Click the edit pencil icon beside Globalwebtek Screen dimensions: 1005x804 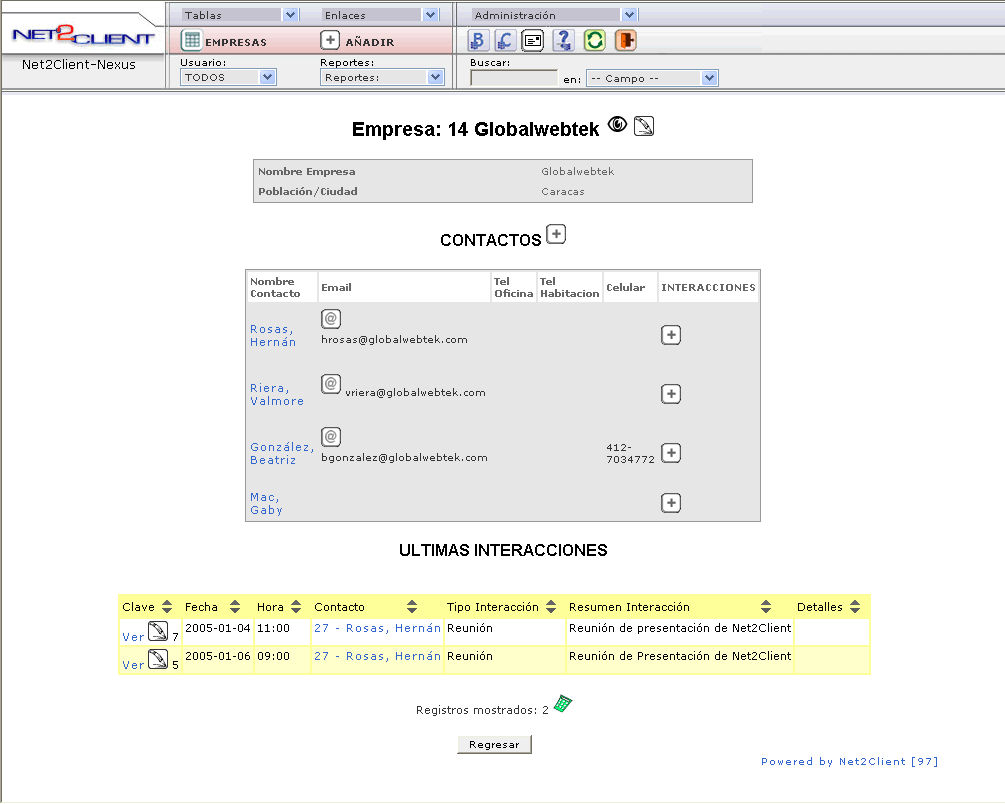pos(644,127)
